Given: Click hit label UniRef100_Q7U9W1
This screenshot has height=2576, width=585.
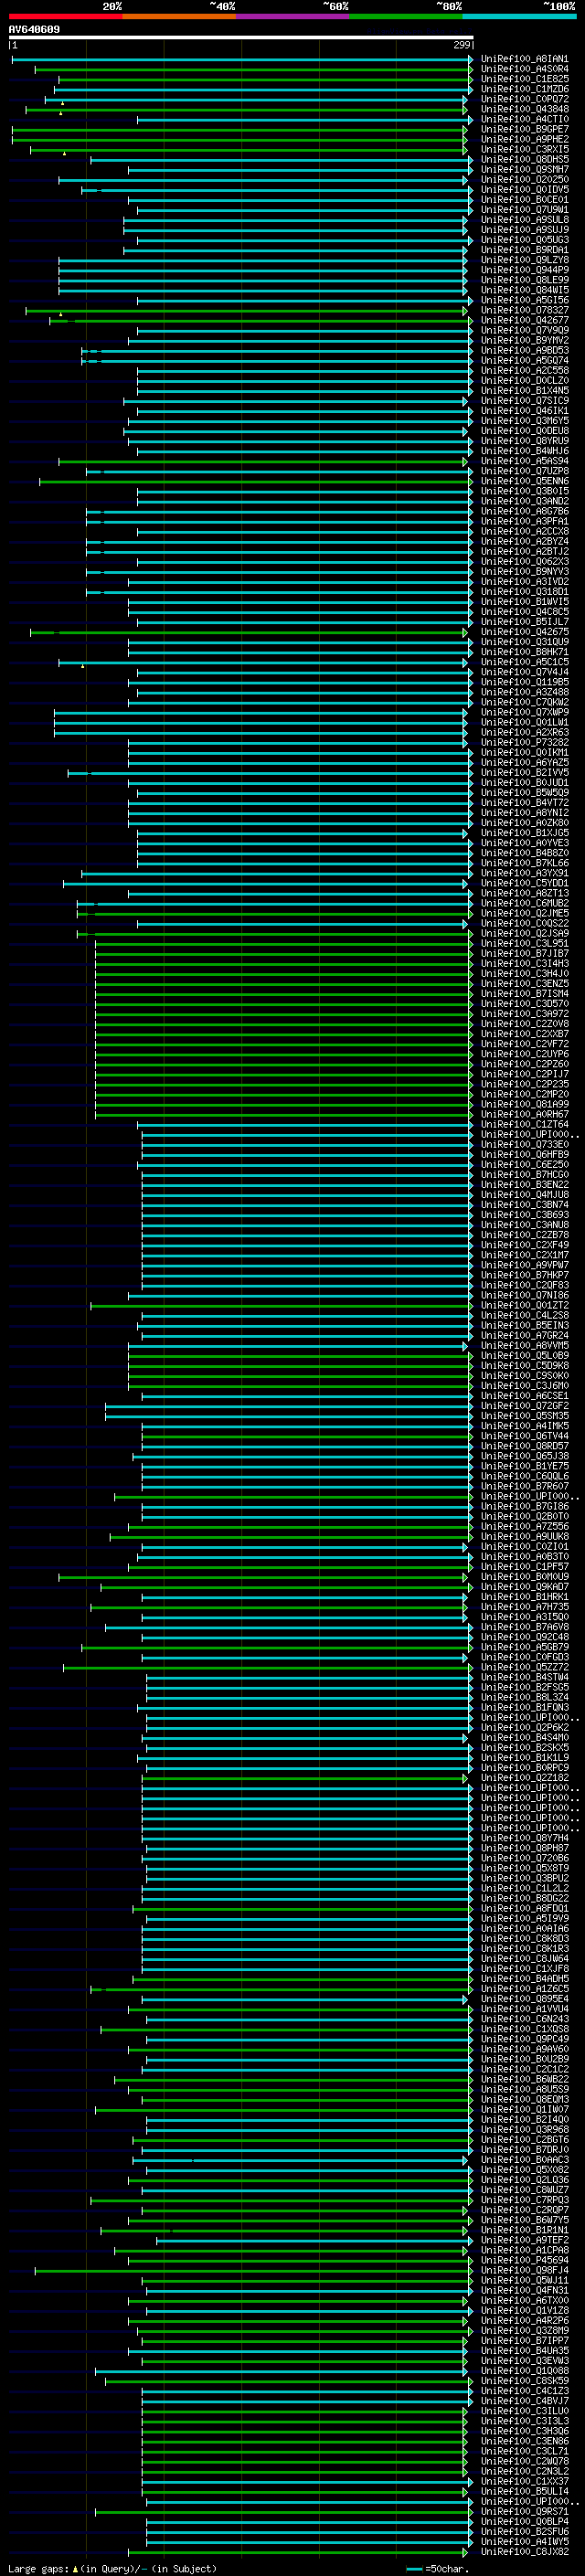Looking at the screenshot, I should point(524,210).
